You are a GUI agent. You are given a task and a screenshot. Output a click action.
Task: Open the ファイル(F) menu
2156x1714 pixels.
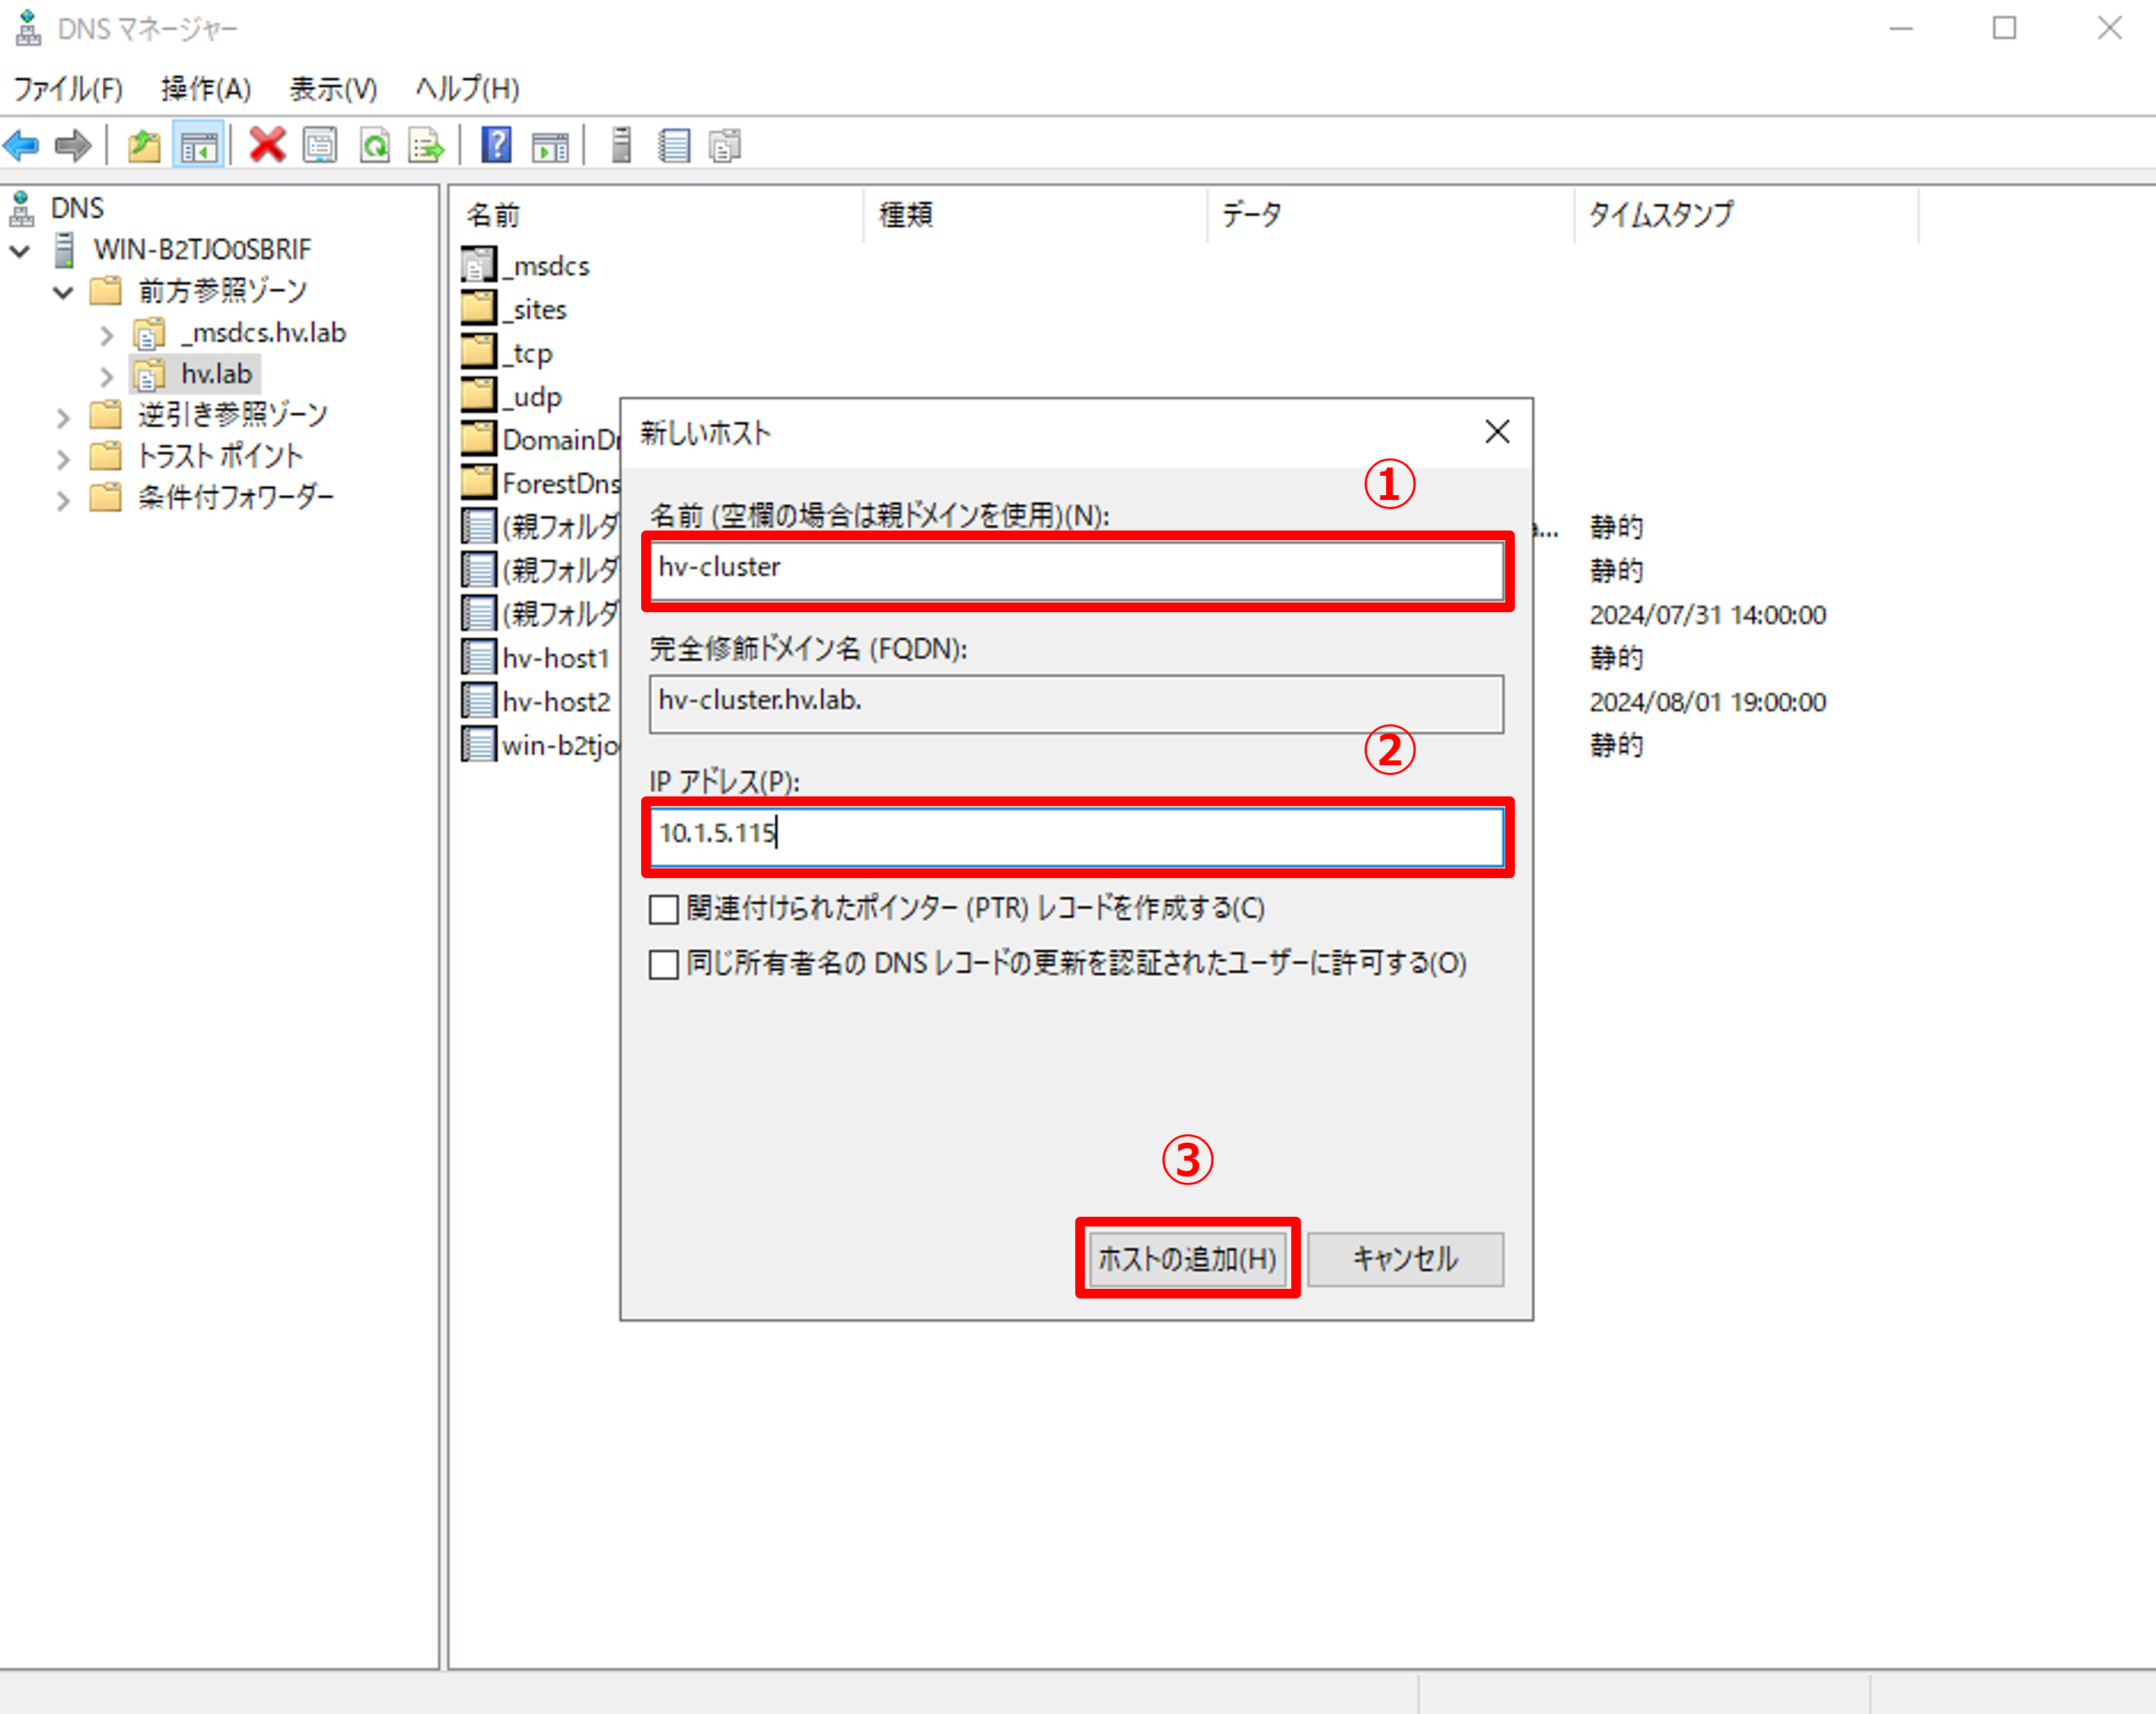coord(67,89)
